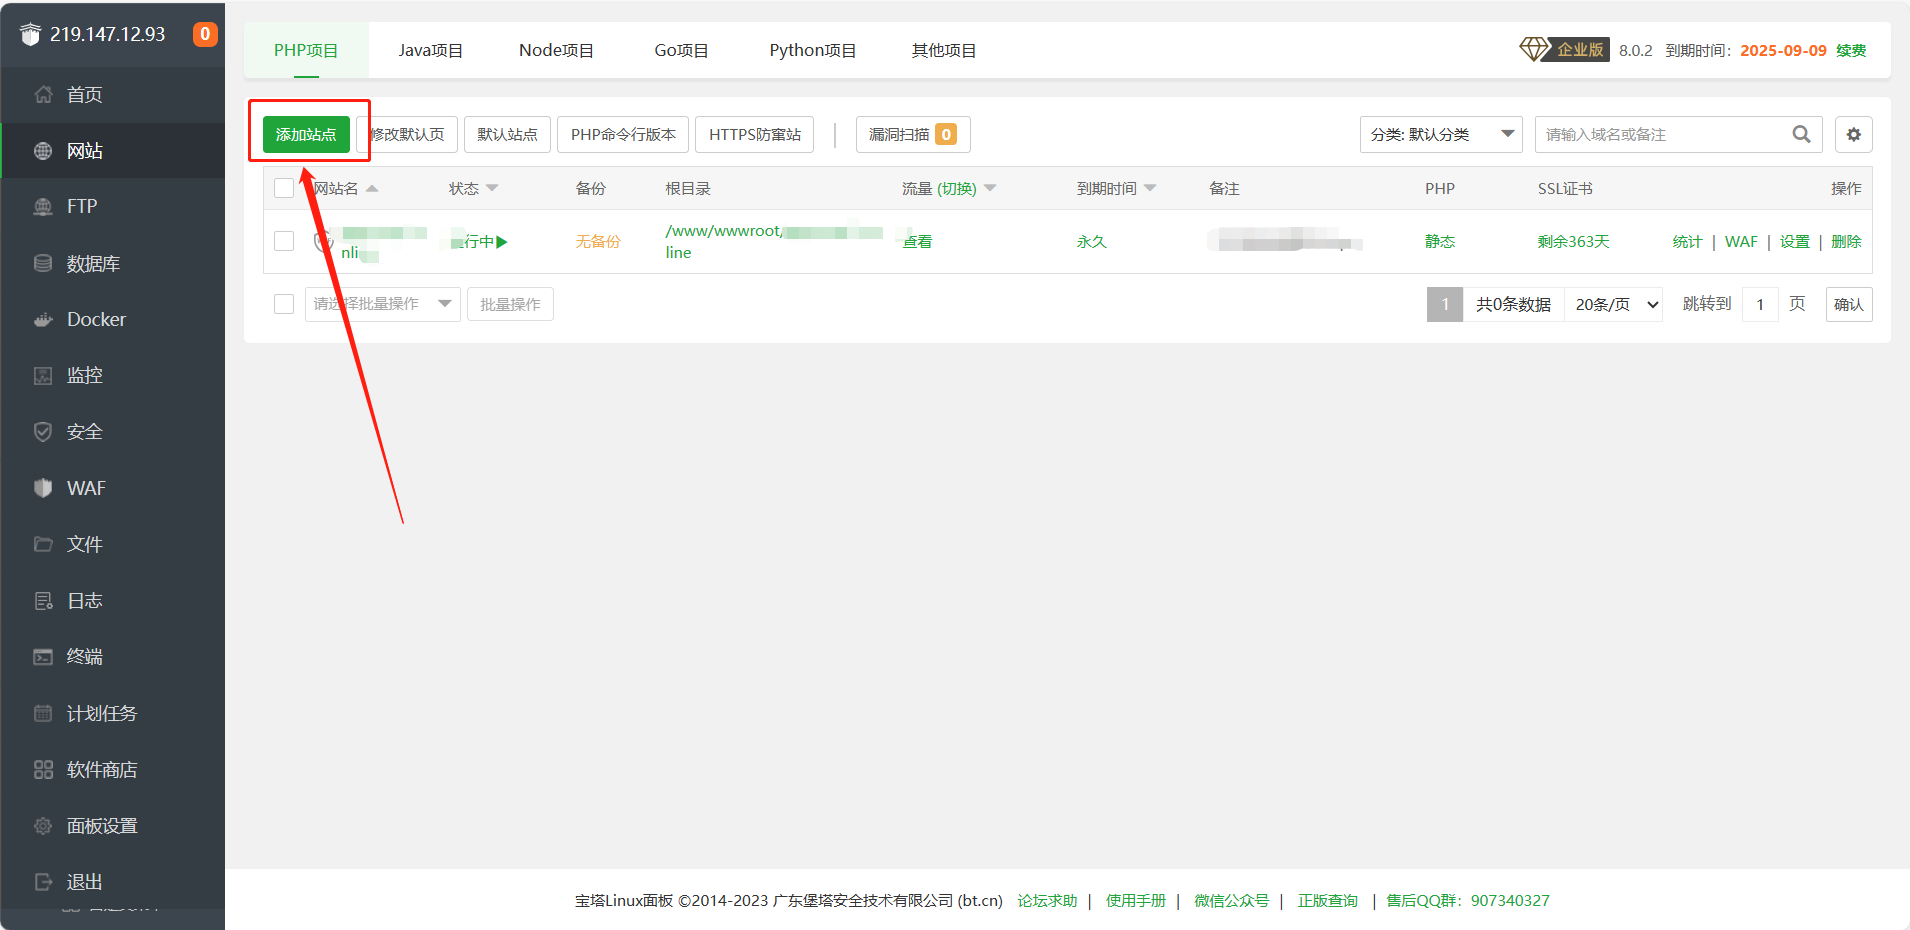Click the 漏洞扫描 button
Screen dimensions: 1910x930
(x=913, y=134)
